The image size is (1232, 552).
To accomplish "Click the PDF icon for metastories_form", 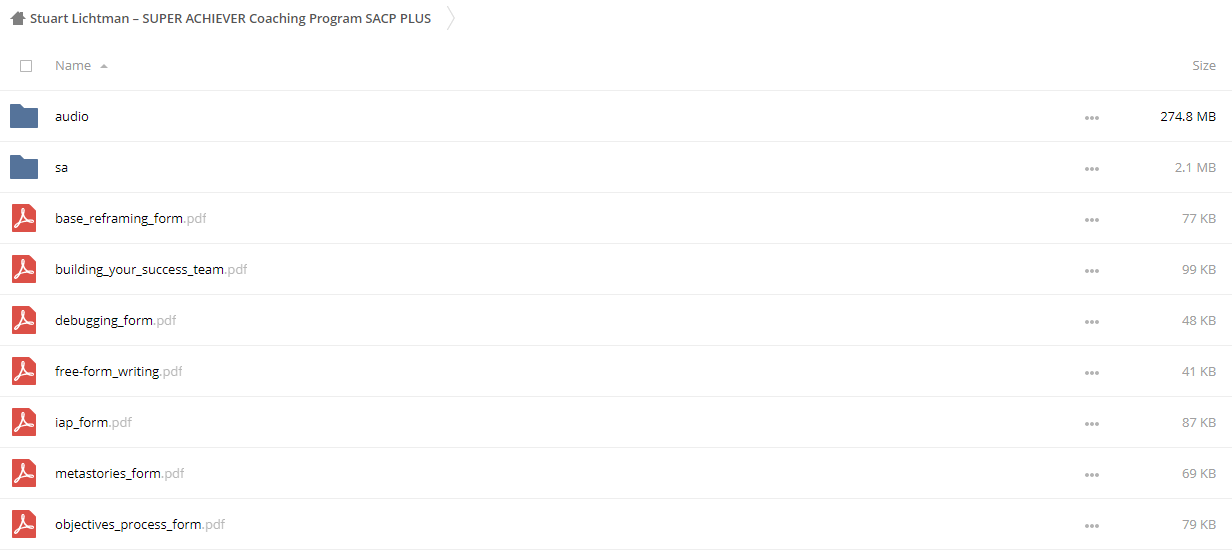I will (24, 473).
